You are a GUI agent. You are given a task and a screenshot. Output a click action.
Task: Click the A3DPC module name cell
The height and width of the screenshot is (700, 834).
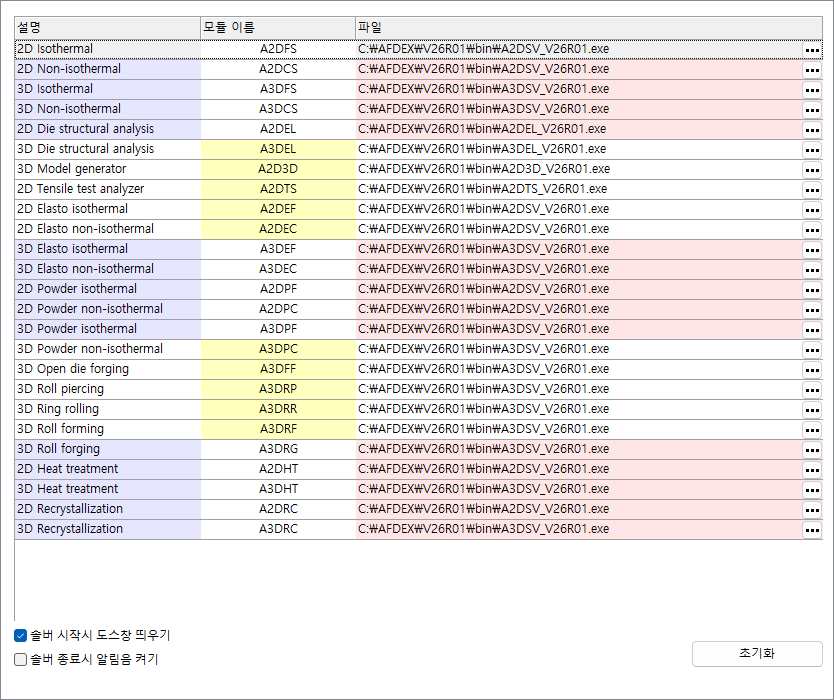pyautogui.click(x=278, y=349)
